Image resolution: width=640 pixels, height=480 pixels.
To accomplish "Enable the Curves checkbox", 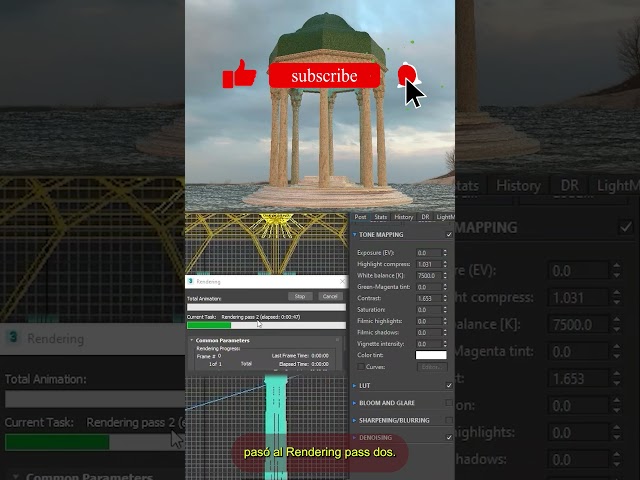I will [361, 367].
